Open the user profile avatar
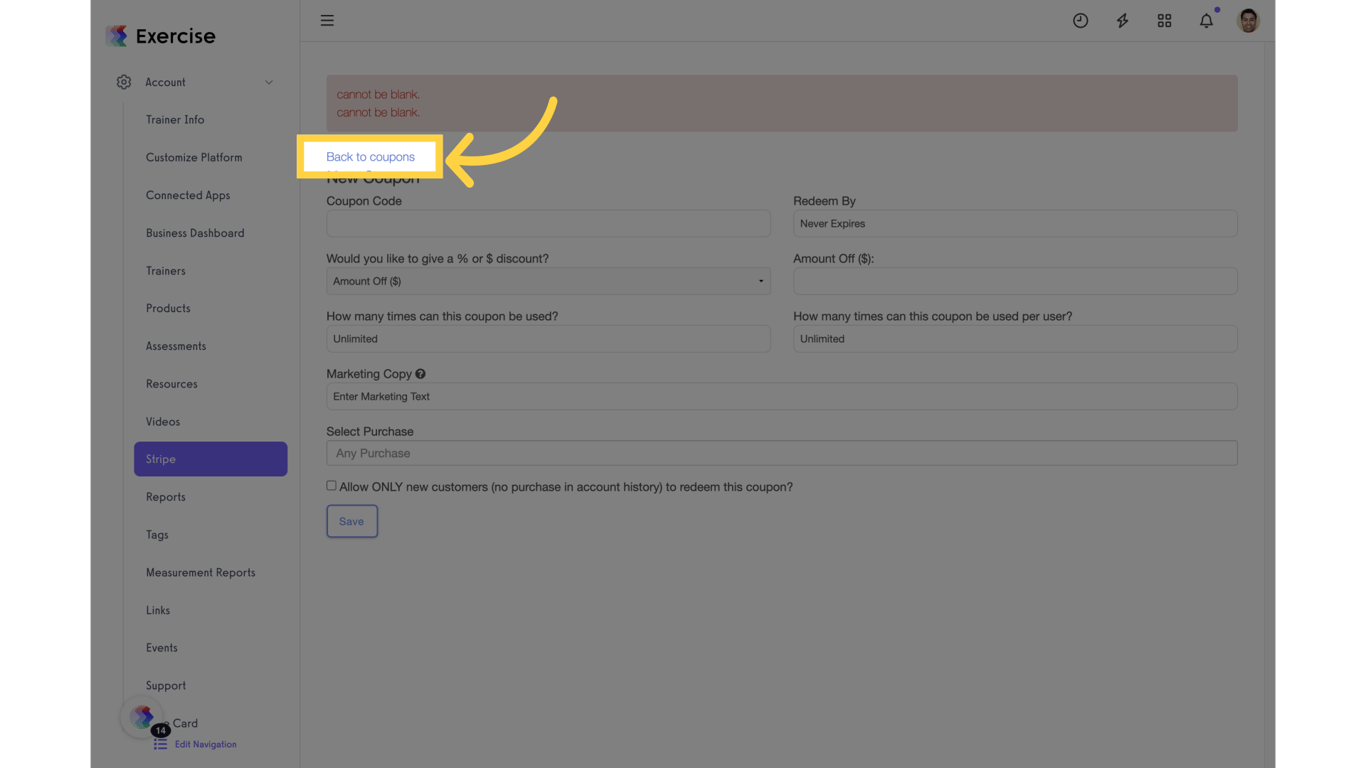Image resolution: width=1366 pixels, height=768 pixels. point(1248,20)
